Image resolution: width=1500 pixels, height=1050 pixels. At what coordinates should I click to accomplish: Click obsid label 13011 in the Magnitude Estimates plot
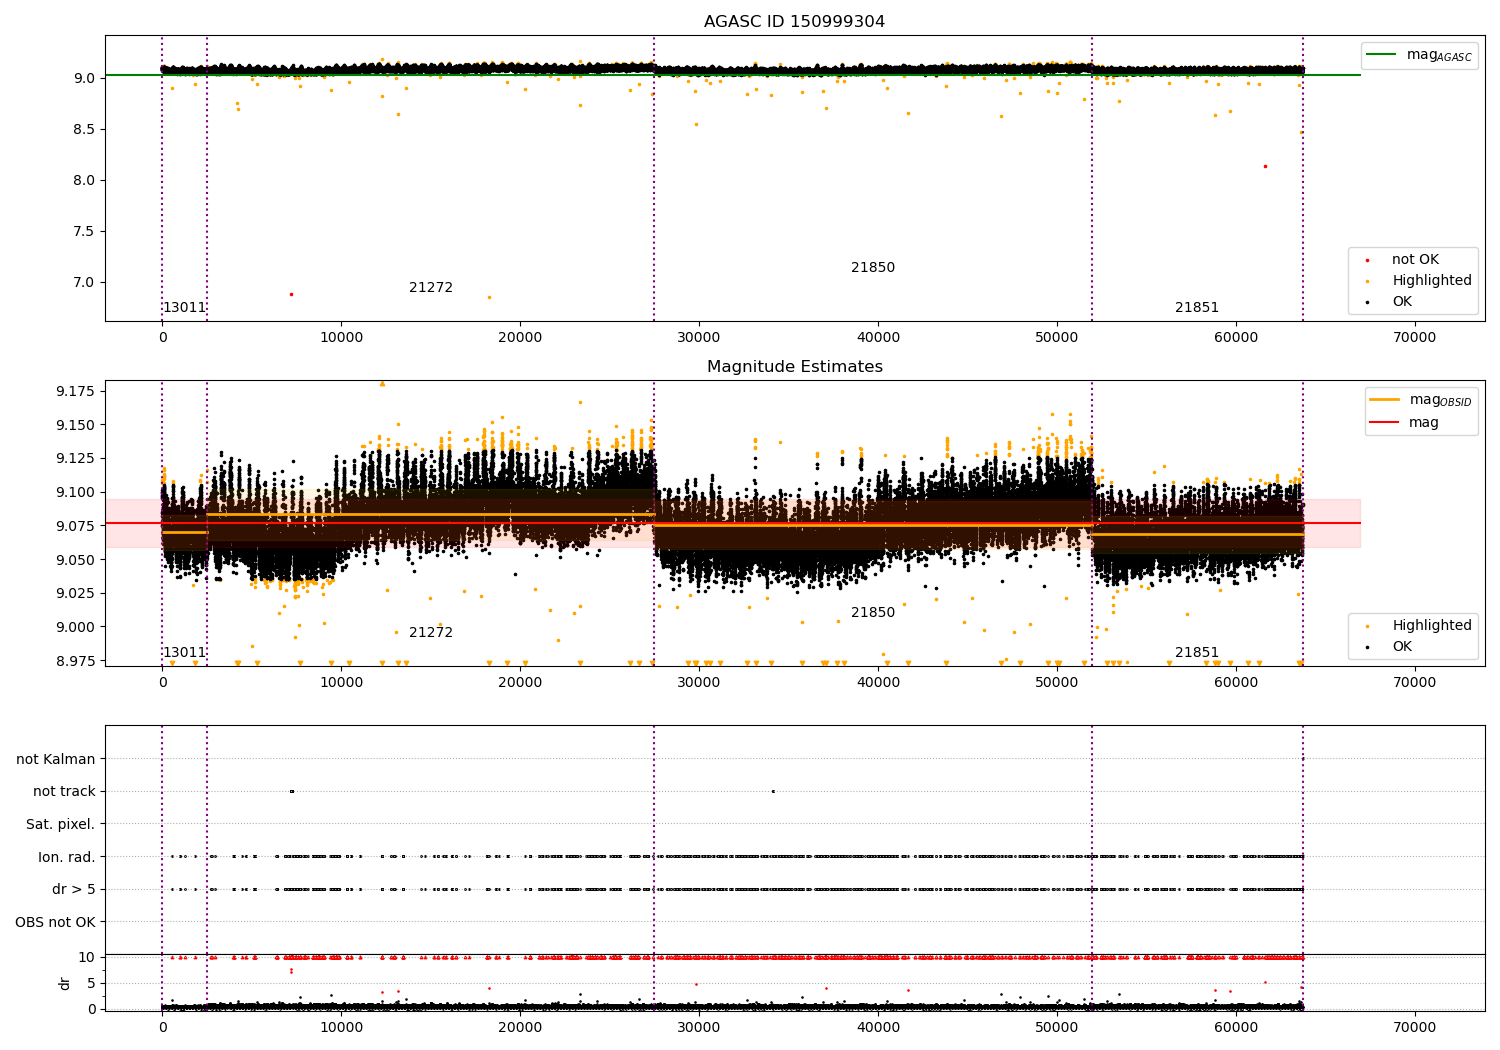click(x=184, y=653)
